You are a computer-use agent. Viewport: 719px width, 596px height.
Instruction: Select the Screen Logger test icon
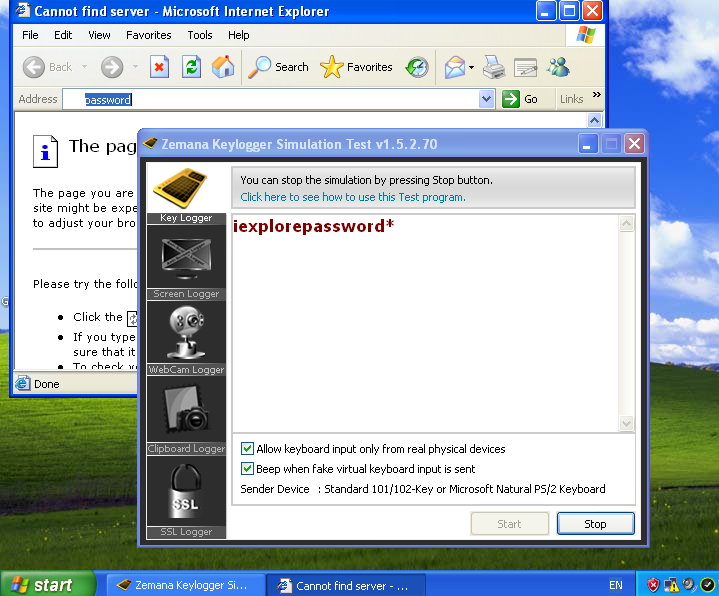point(186,258)
